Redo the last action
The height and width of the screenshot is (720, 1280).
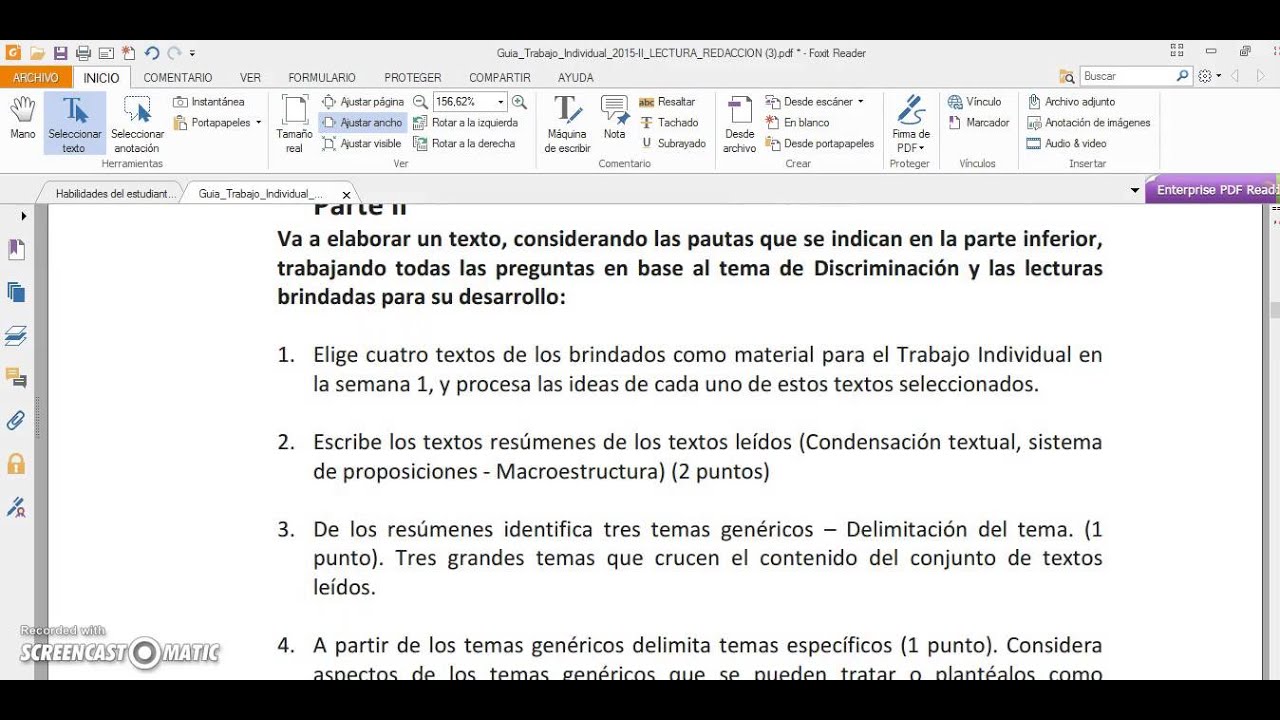tap(175, 53)
